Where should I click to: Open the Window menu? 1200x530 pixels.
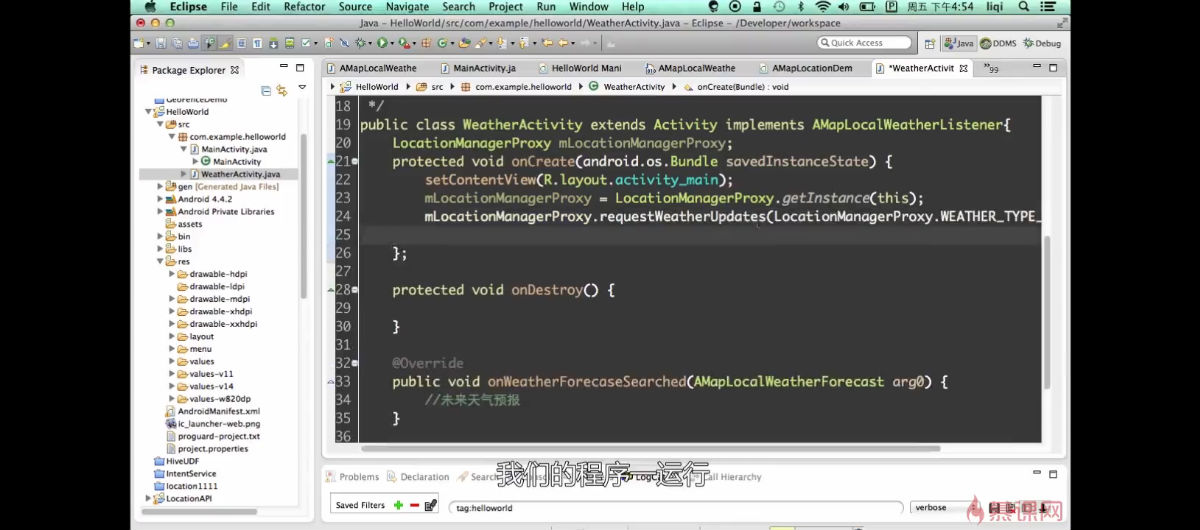click(x=589, y=7)
